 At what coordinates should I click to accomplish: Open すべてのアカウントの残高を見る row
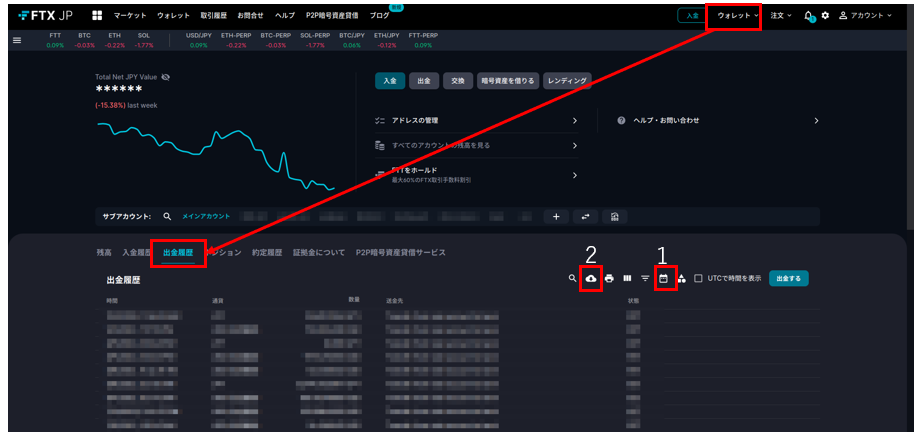coord(476,145)
